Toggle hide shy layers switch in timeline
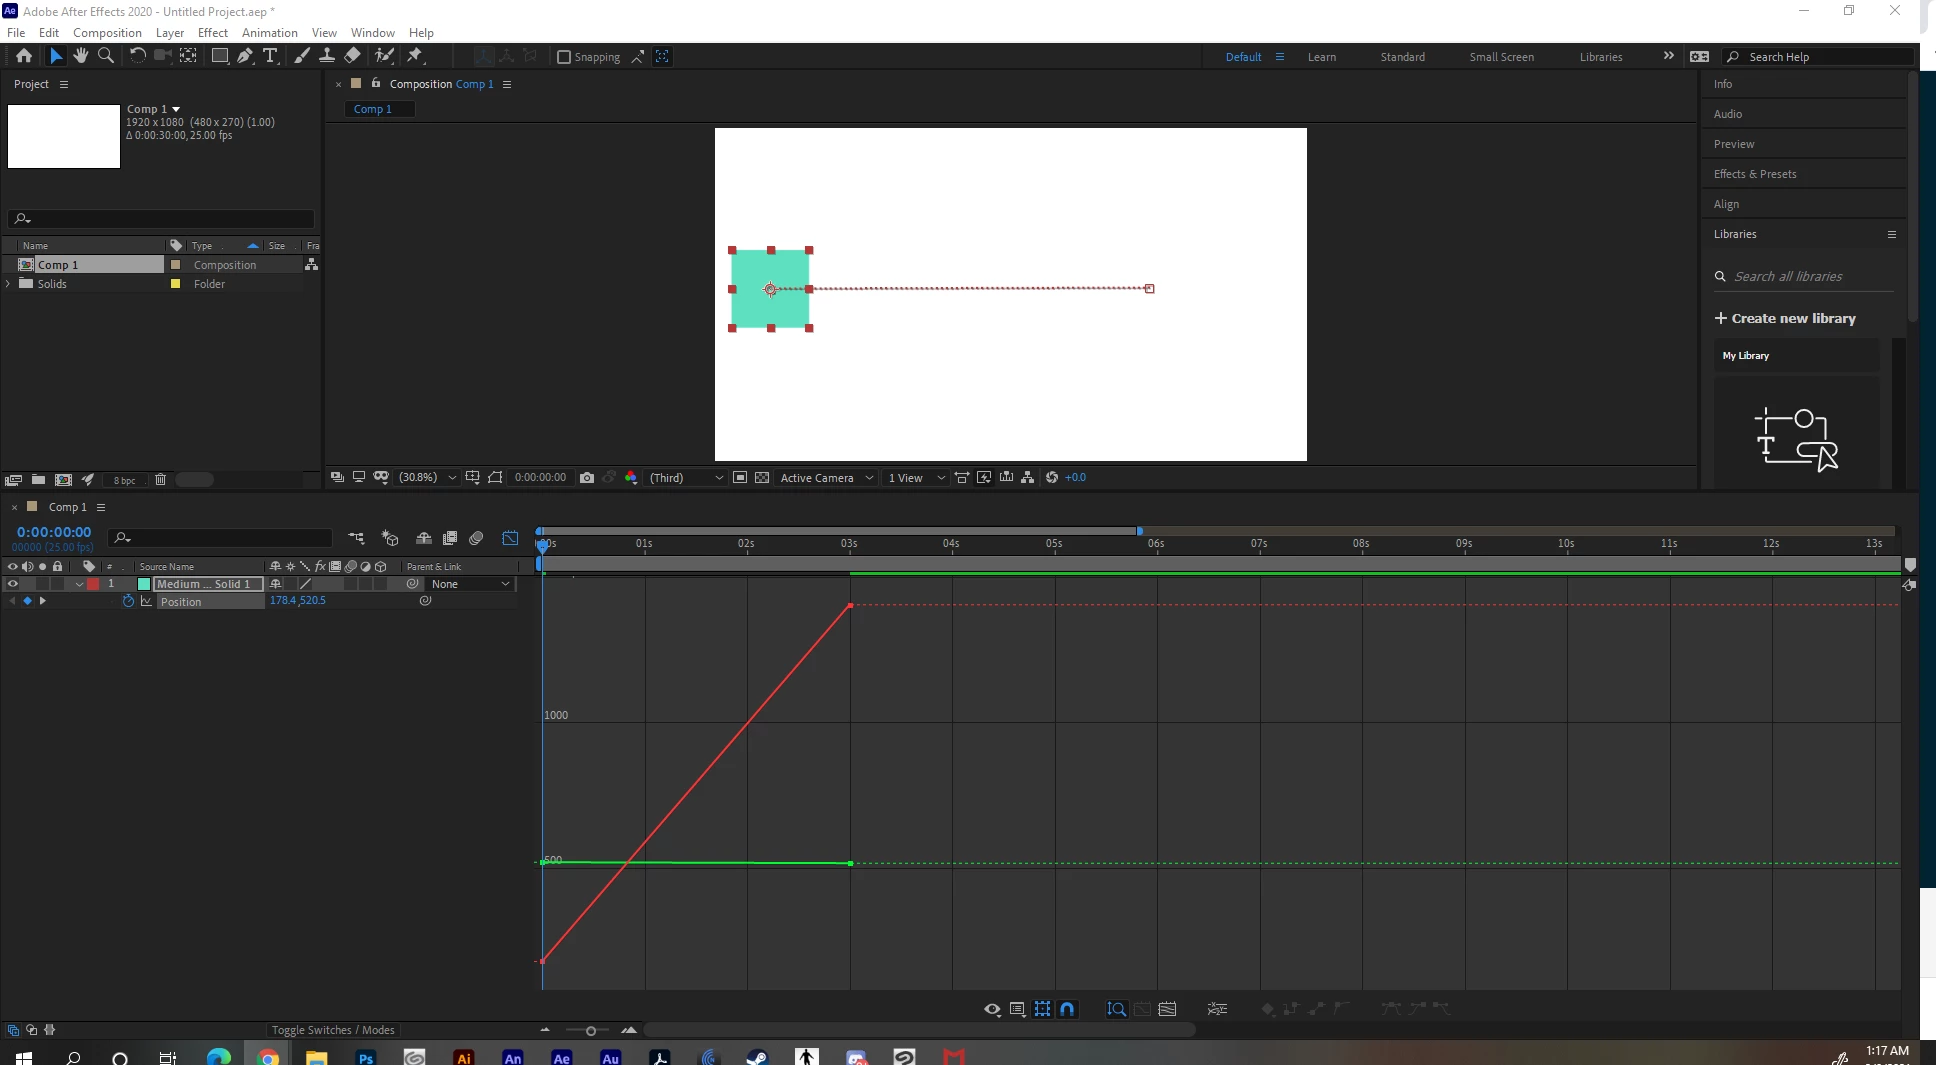 coord(424,538)
